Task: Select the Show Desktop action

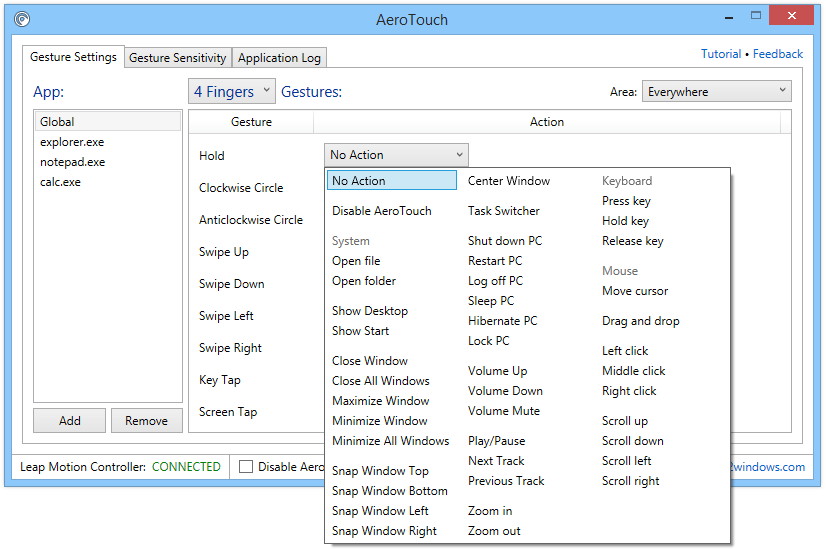Action: (x=370, y=311)
